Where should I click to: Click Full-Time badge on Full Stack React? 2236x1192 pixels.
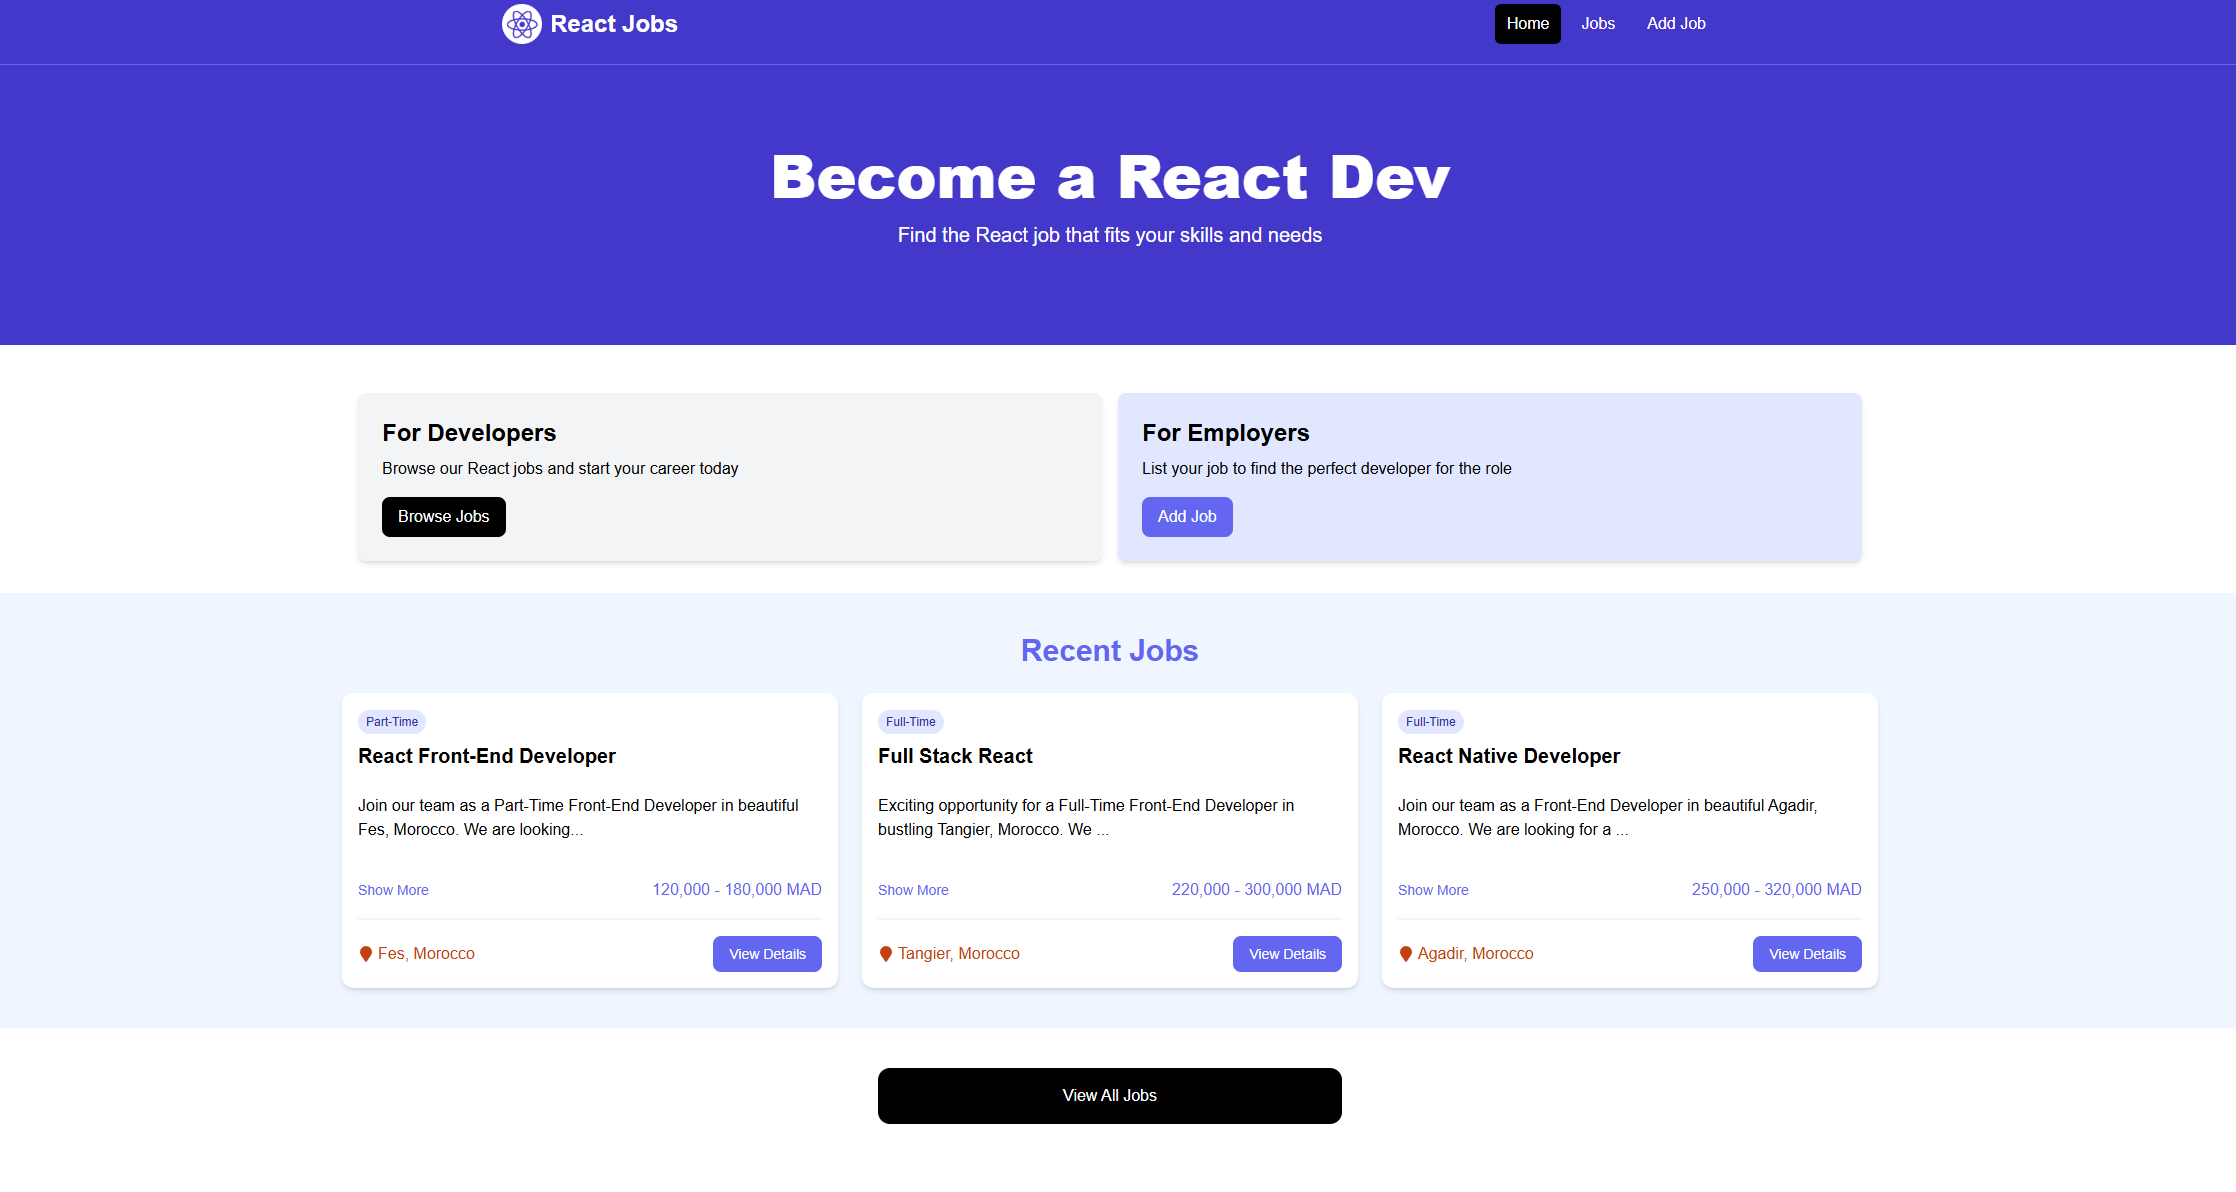[x=911, y=722]
